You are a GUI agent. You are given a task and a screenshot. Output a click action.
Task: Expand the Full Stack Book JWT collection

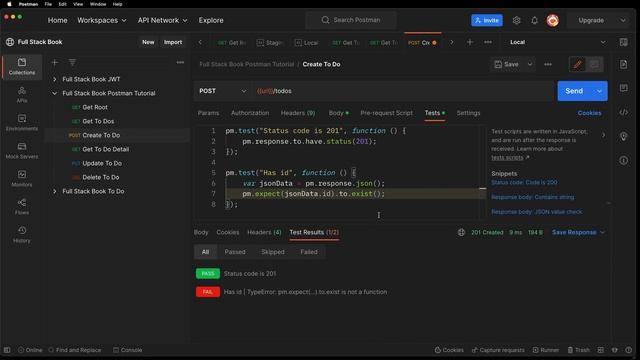55,79
